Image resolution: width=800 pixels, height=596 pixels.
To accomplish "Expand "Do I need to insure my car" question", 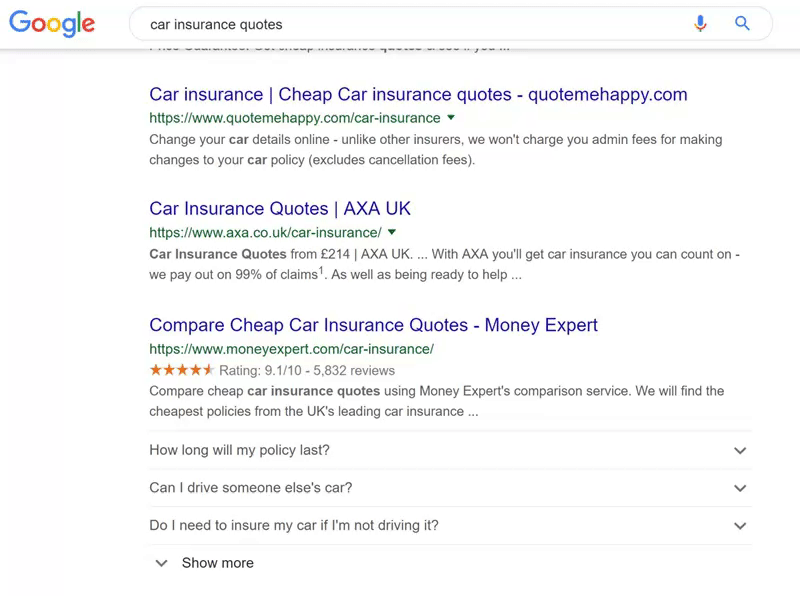I will [x=294, y=525].
